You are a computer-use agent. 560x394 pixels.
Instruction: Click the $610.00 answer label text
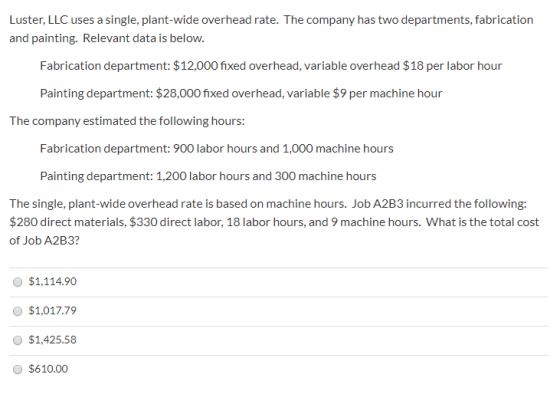coord(48,369)
